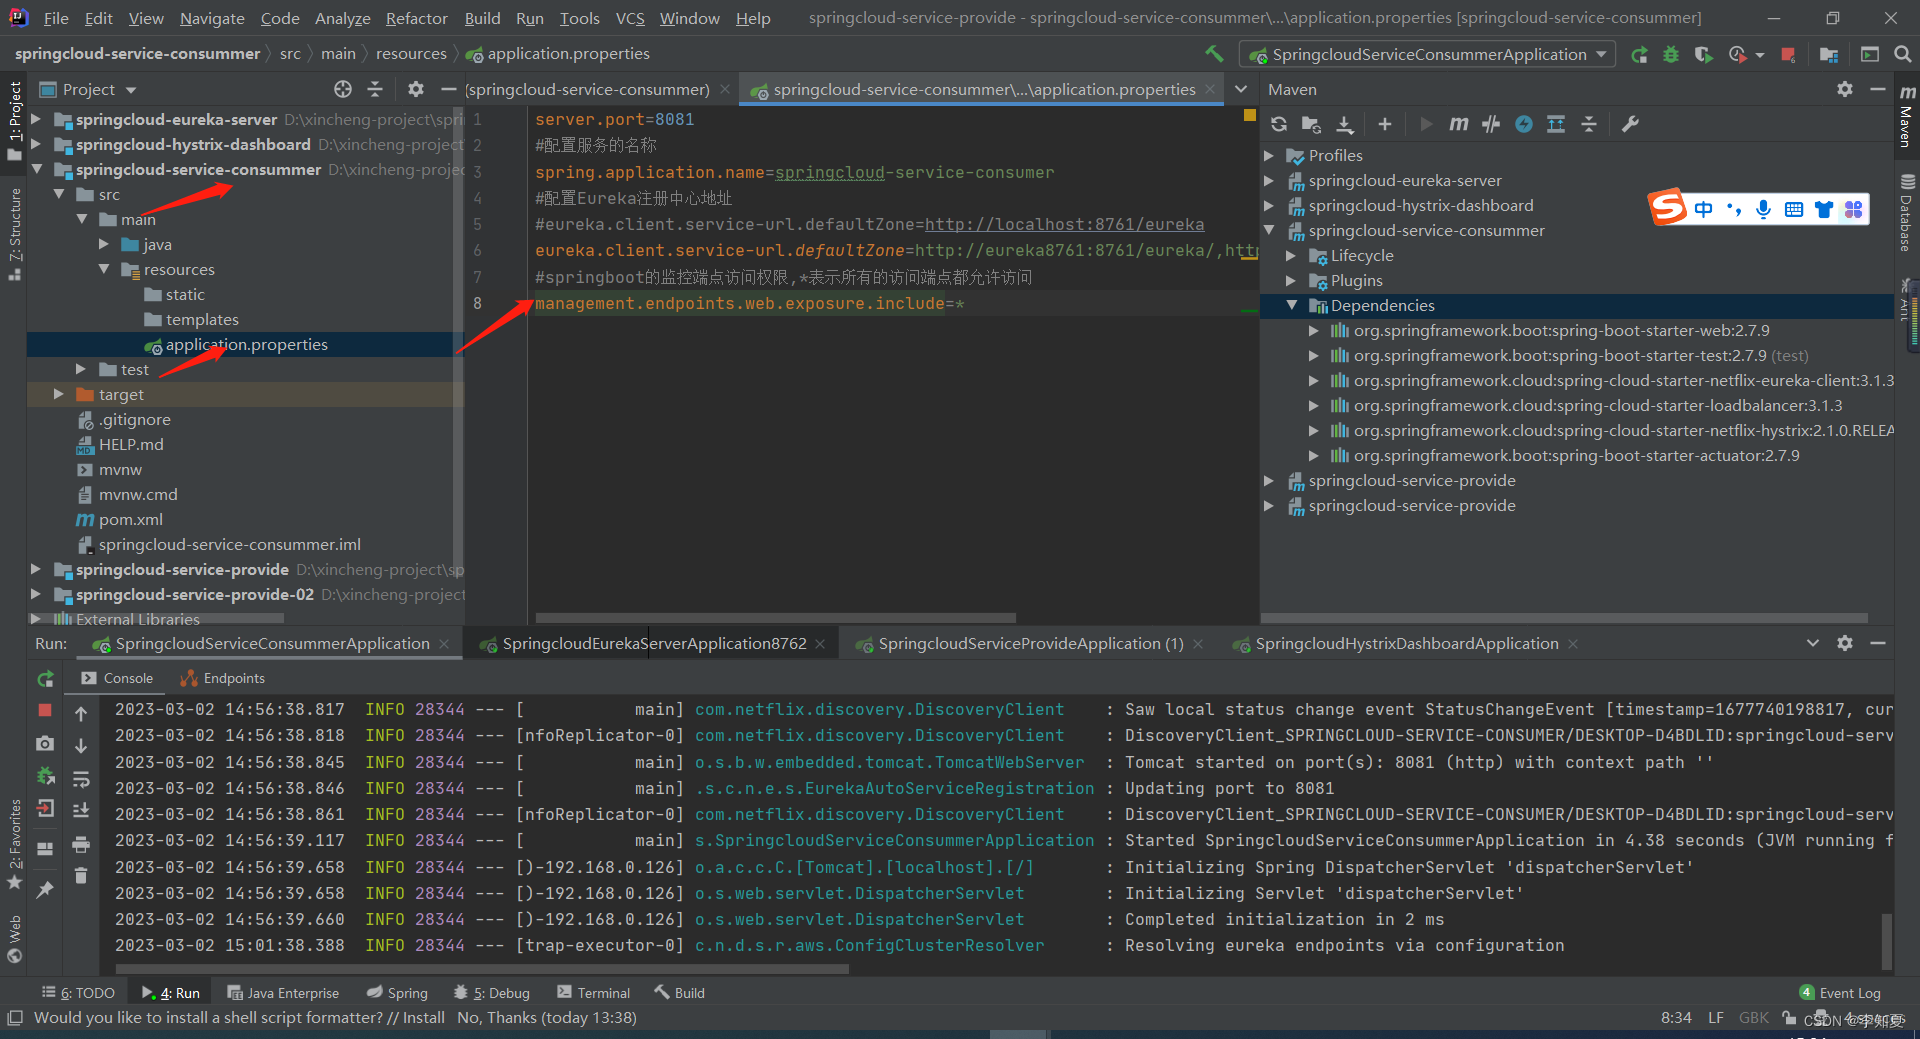Open the 6: TODO tool window
Image resolution: width=1920 pixels, height=1039 pixels.
pos(78,993)
